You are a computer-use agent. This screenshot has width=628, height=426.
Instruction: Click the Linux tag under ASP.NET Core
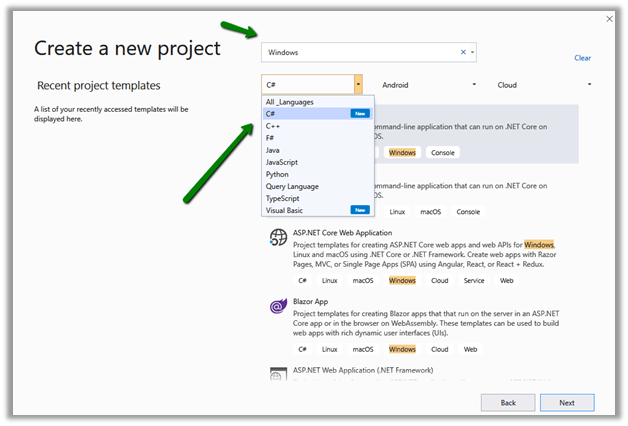click(329, 281)
